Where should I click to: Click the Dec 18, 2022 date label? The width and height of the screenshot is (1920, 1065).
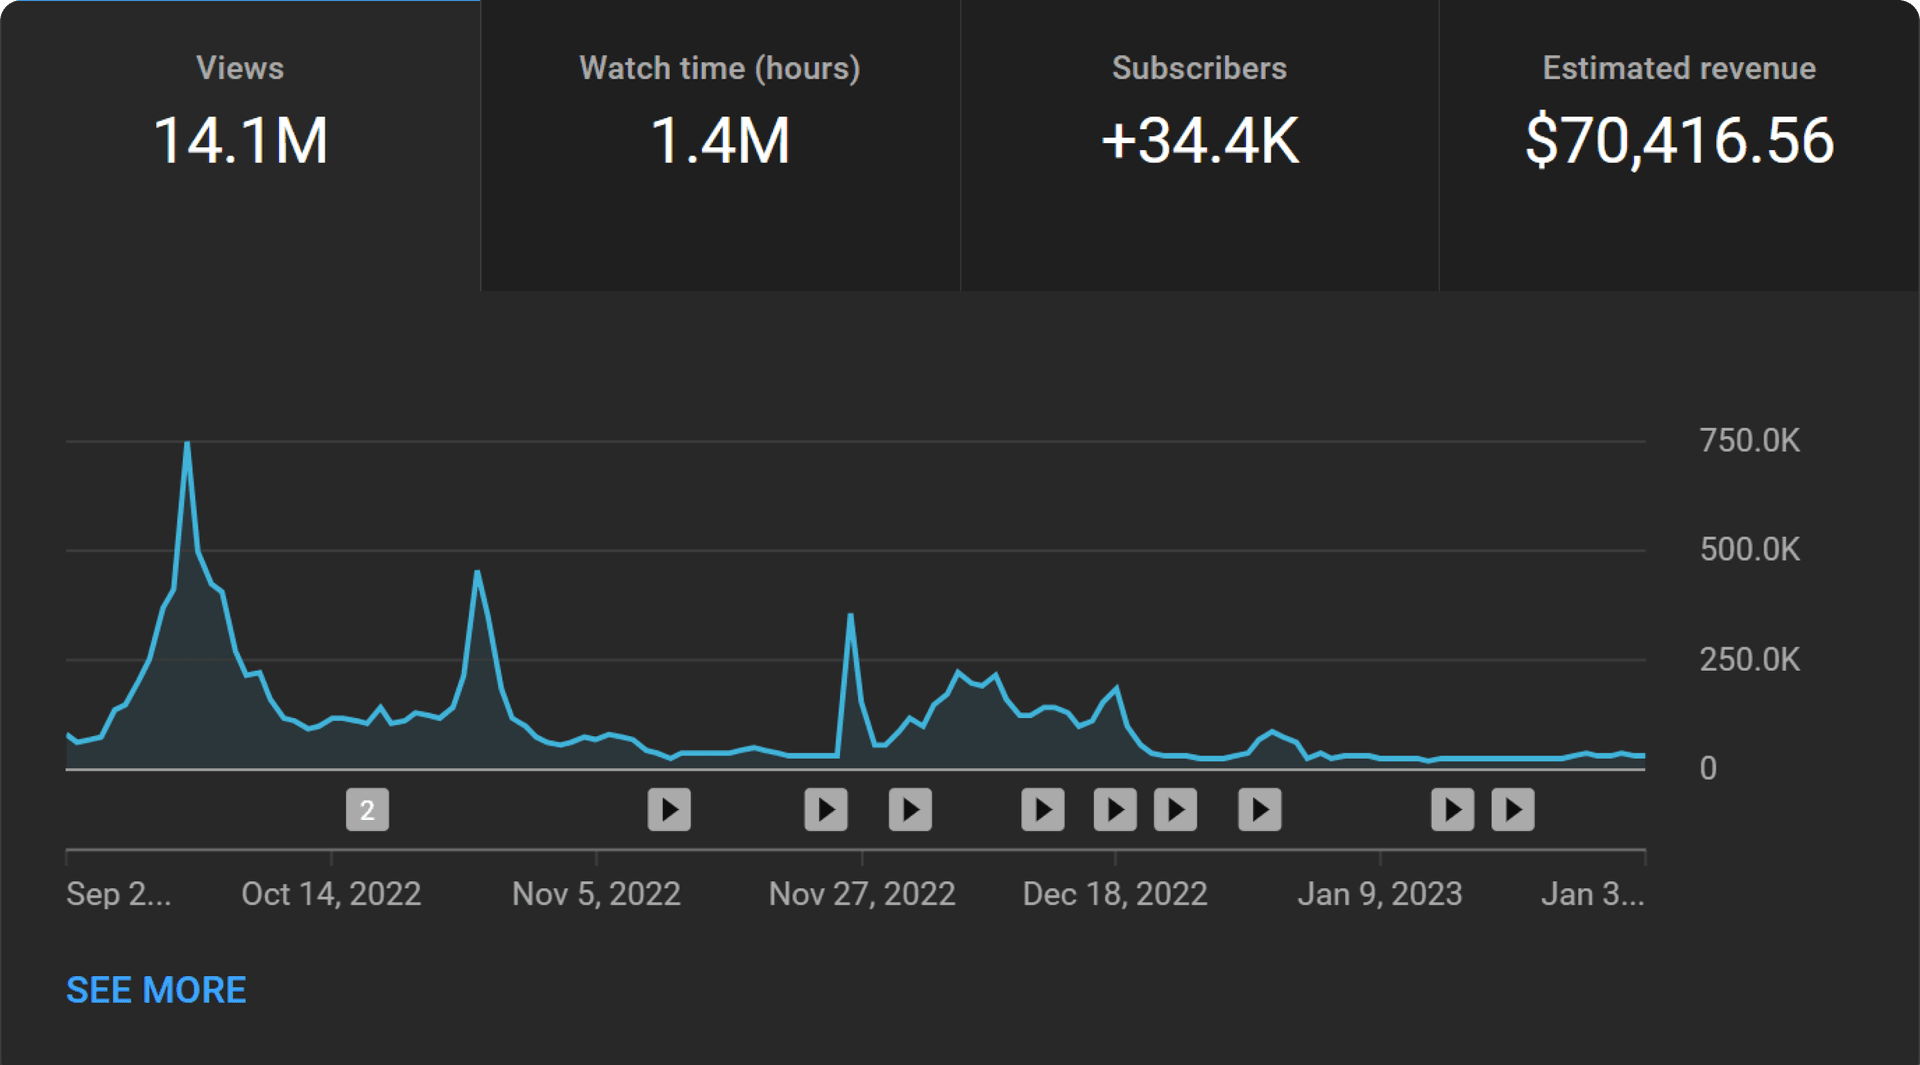coord(1115,894)
